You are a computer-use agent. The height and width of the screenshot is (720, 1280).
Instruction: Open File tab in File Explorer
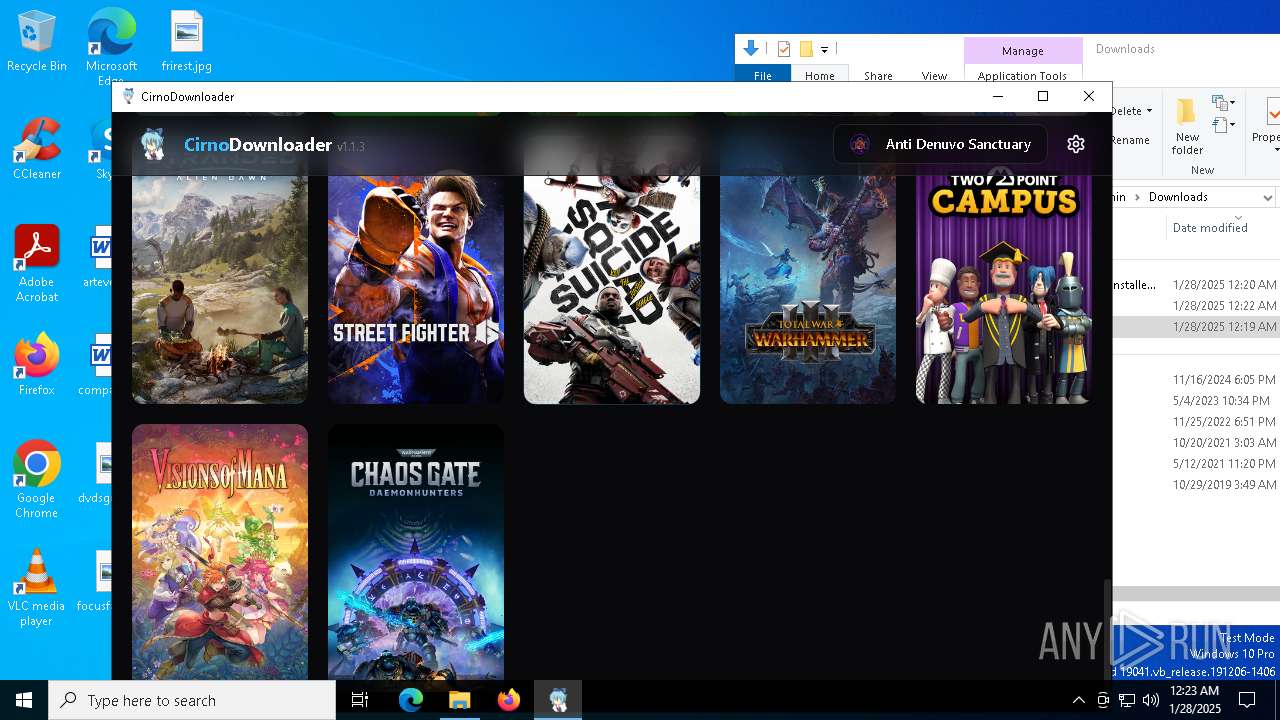763,76
